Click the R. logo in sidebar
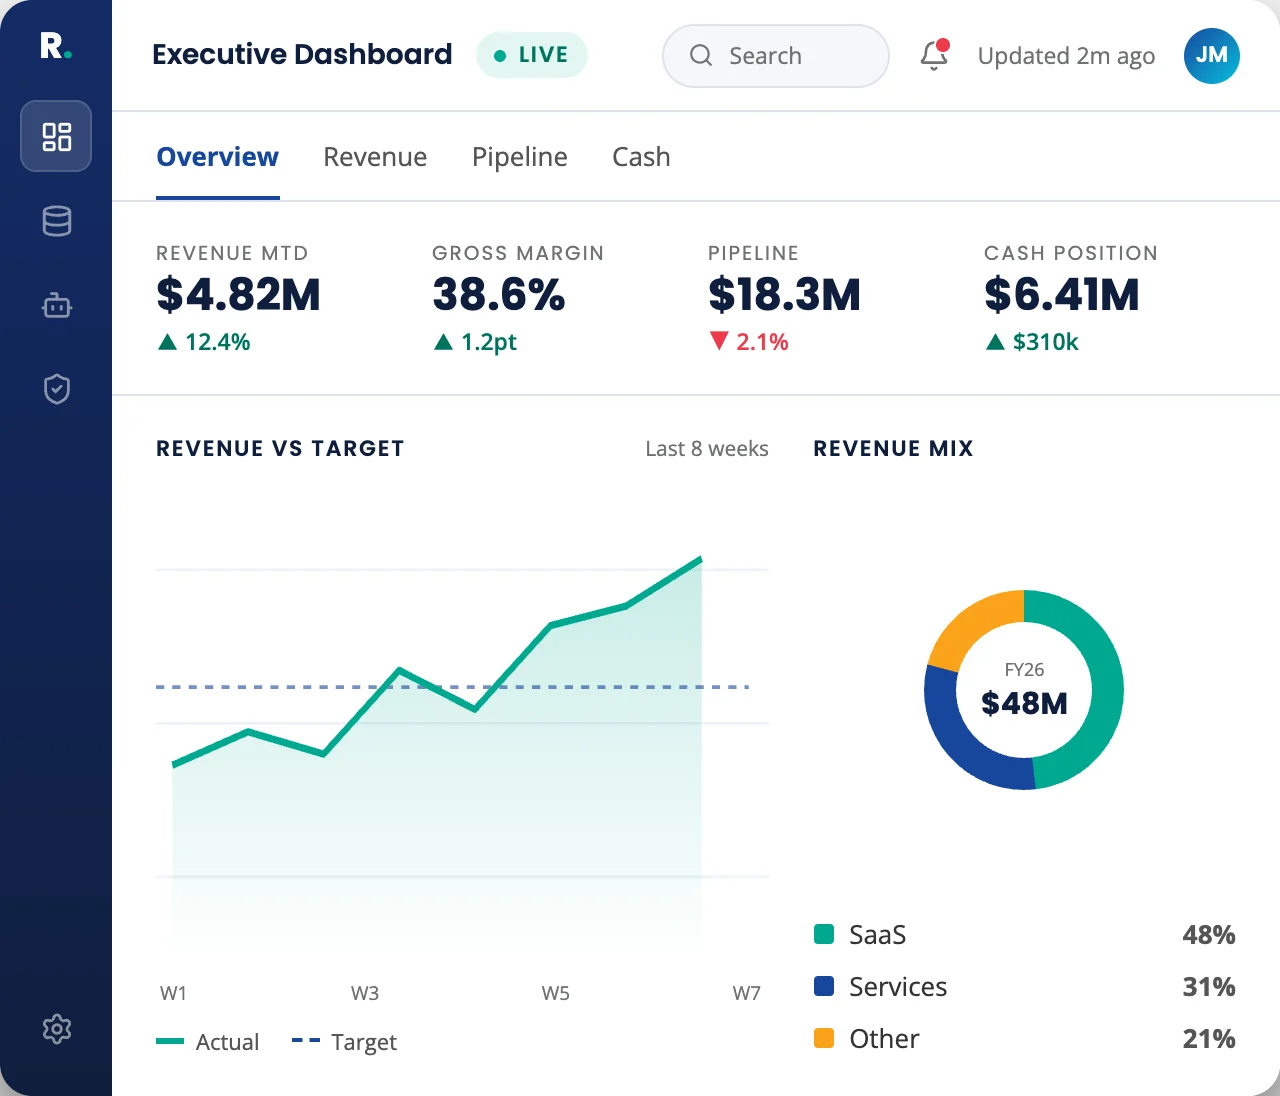 click(x=55, y=46)
